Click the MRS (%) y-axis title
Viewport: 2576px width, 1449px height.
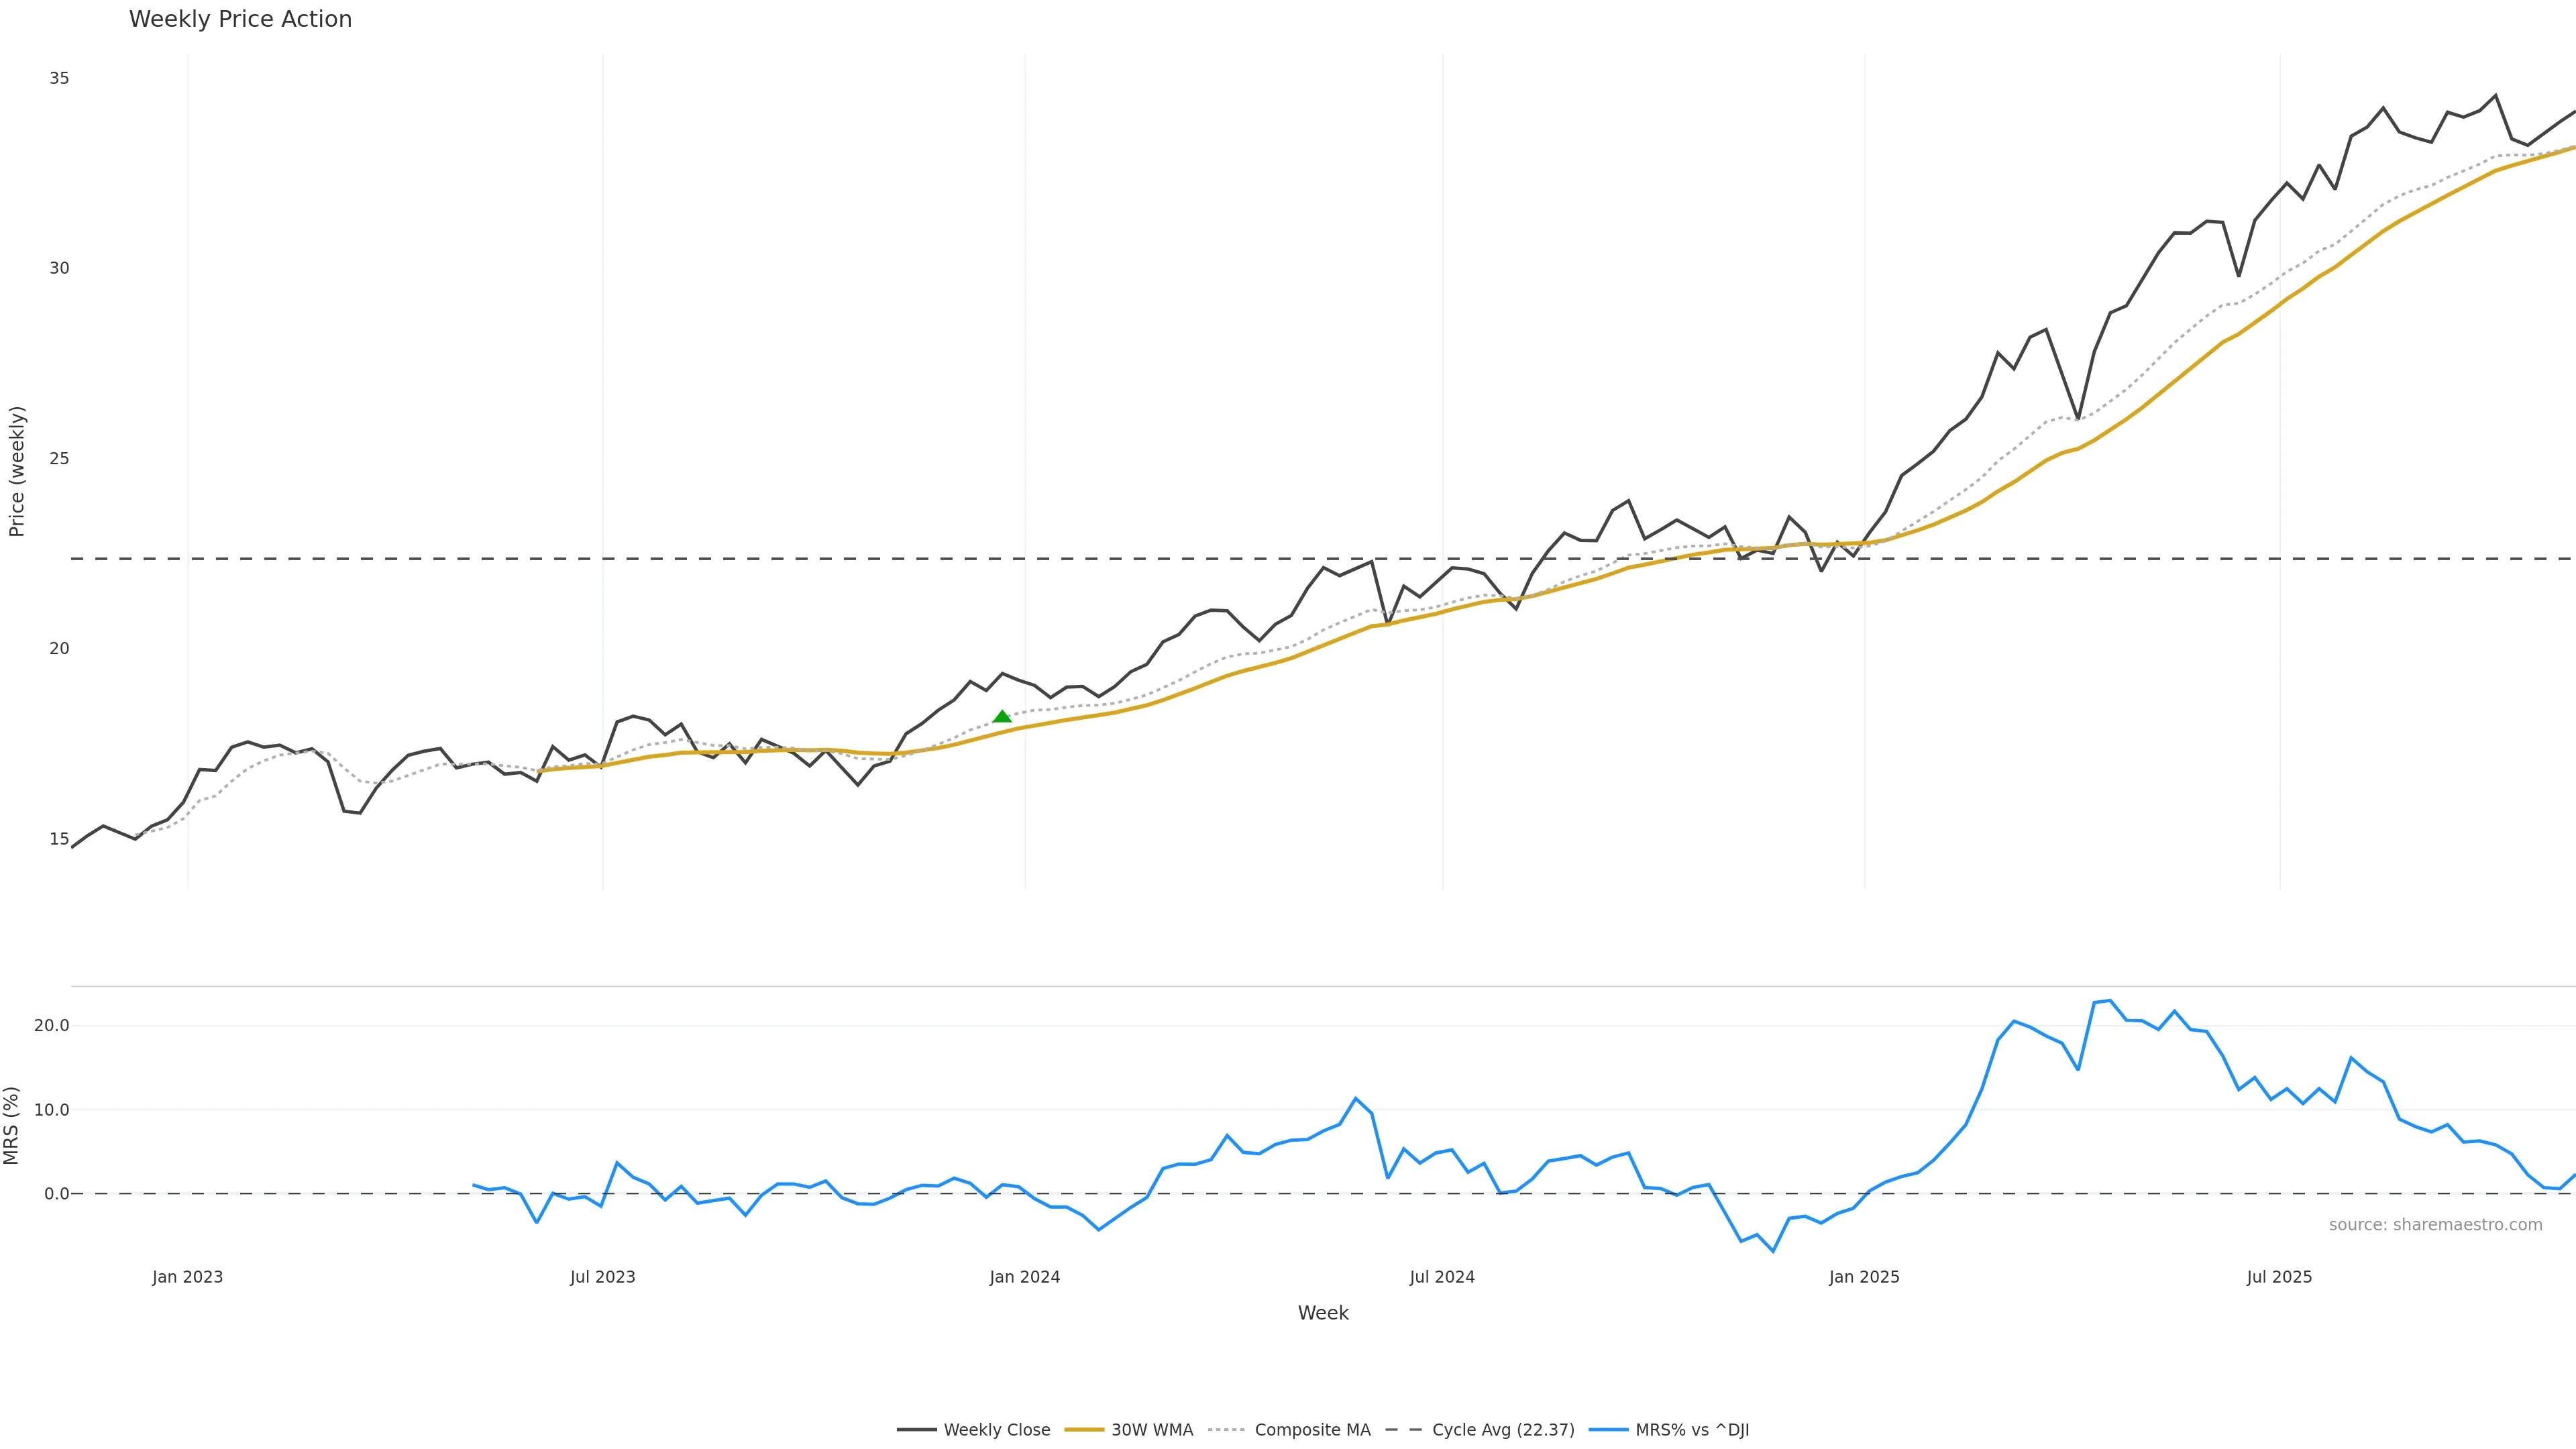click(12, 1125)
